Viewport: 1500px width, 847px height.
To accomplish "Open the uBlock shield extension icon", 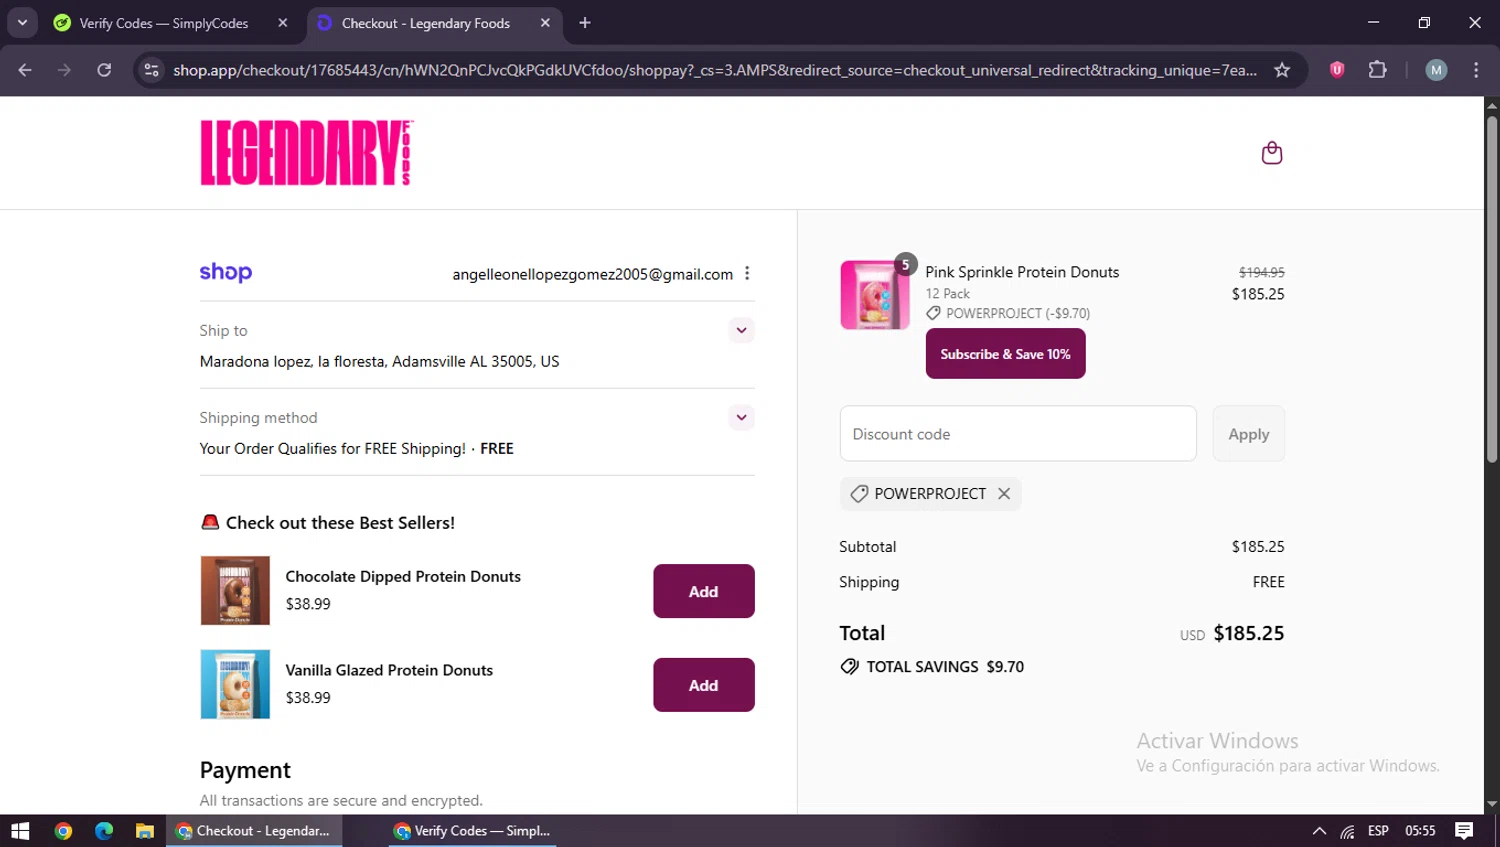I will click(x=1337, y=70).
